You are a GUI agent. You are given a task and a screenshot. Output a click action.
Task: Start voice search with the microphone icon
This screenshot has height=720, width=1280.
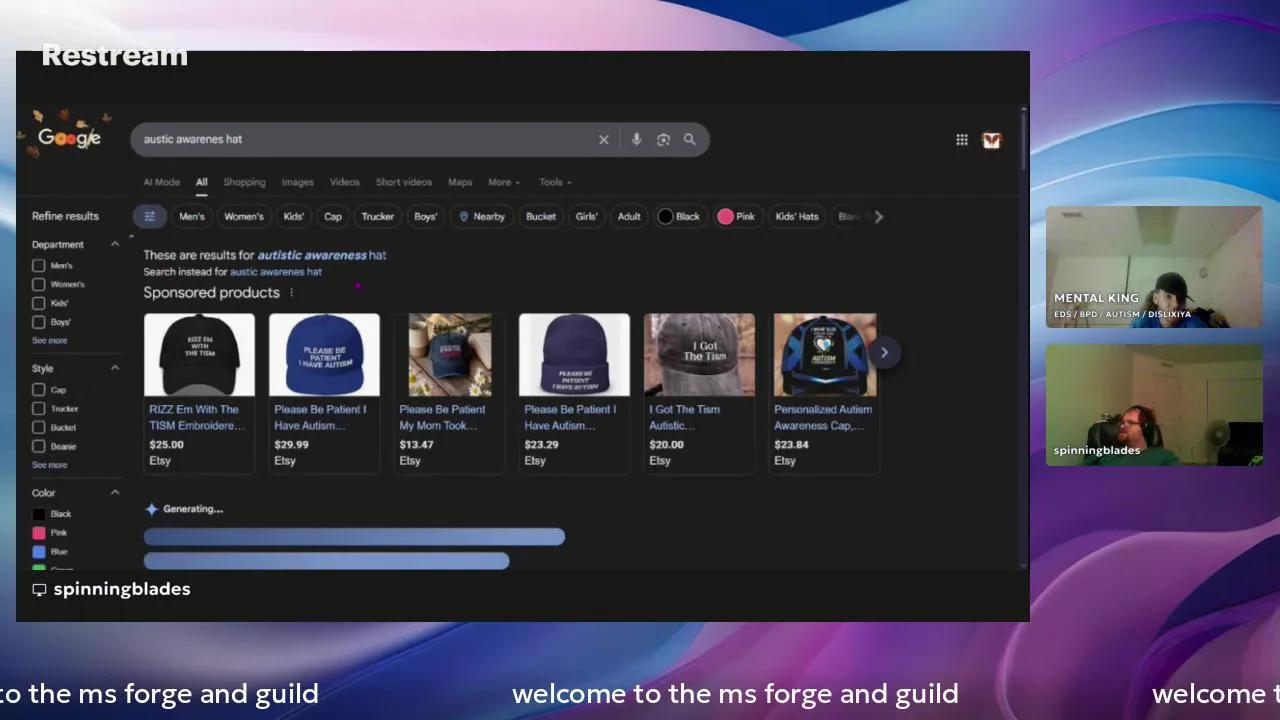[636, 140]
